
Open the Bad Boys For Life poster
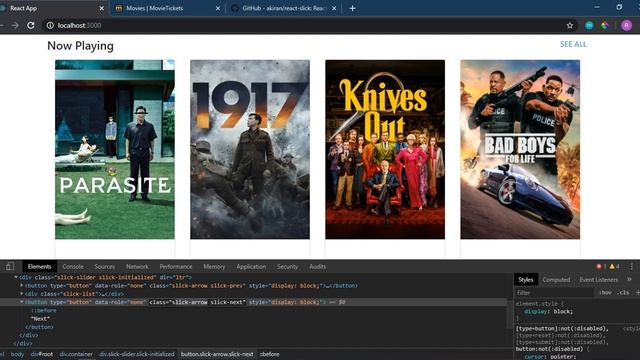coord(520,149)
